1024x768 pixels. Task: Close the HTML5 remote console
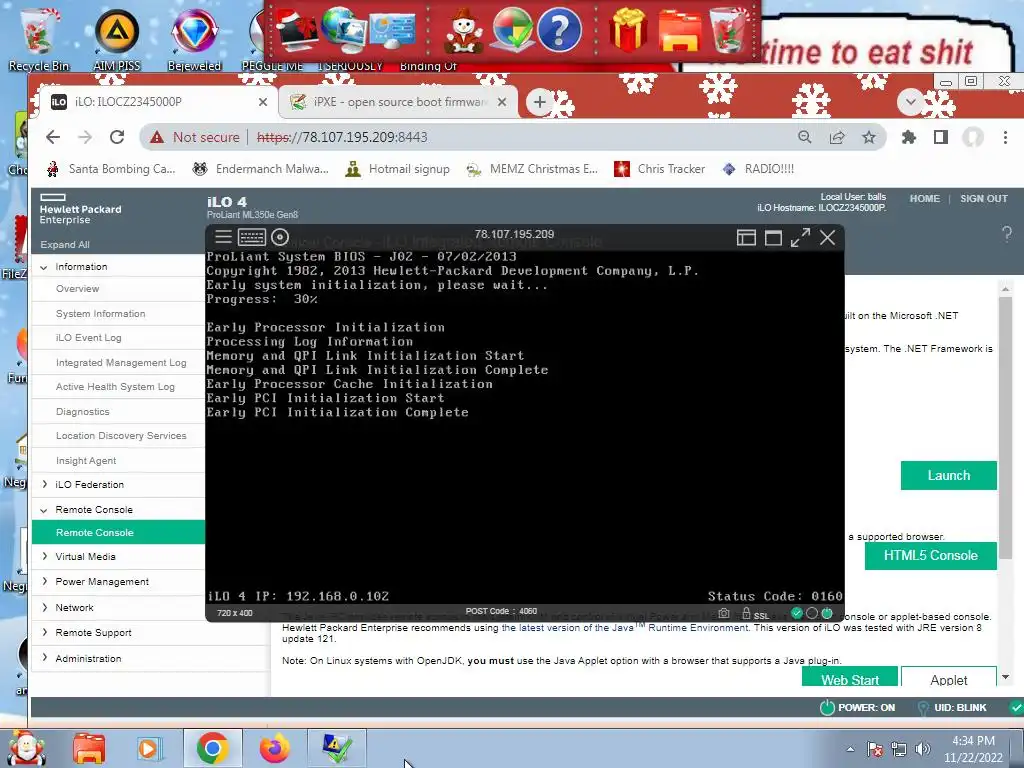(827, 238)
